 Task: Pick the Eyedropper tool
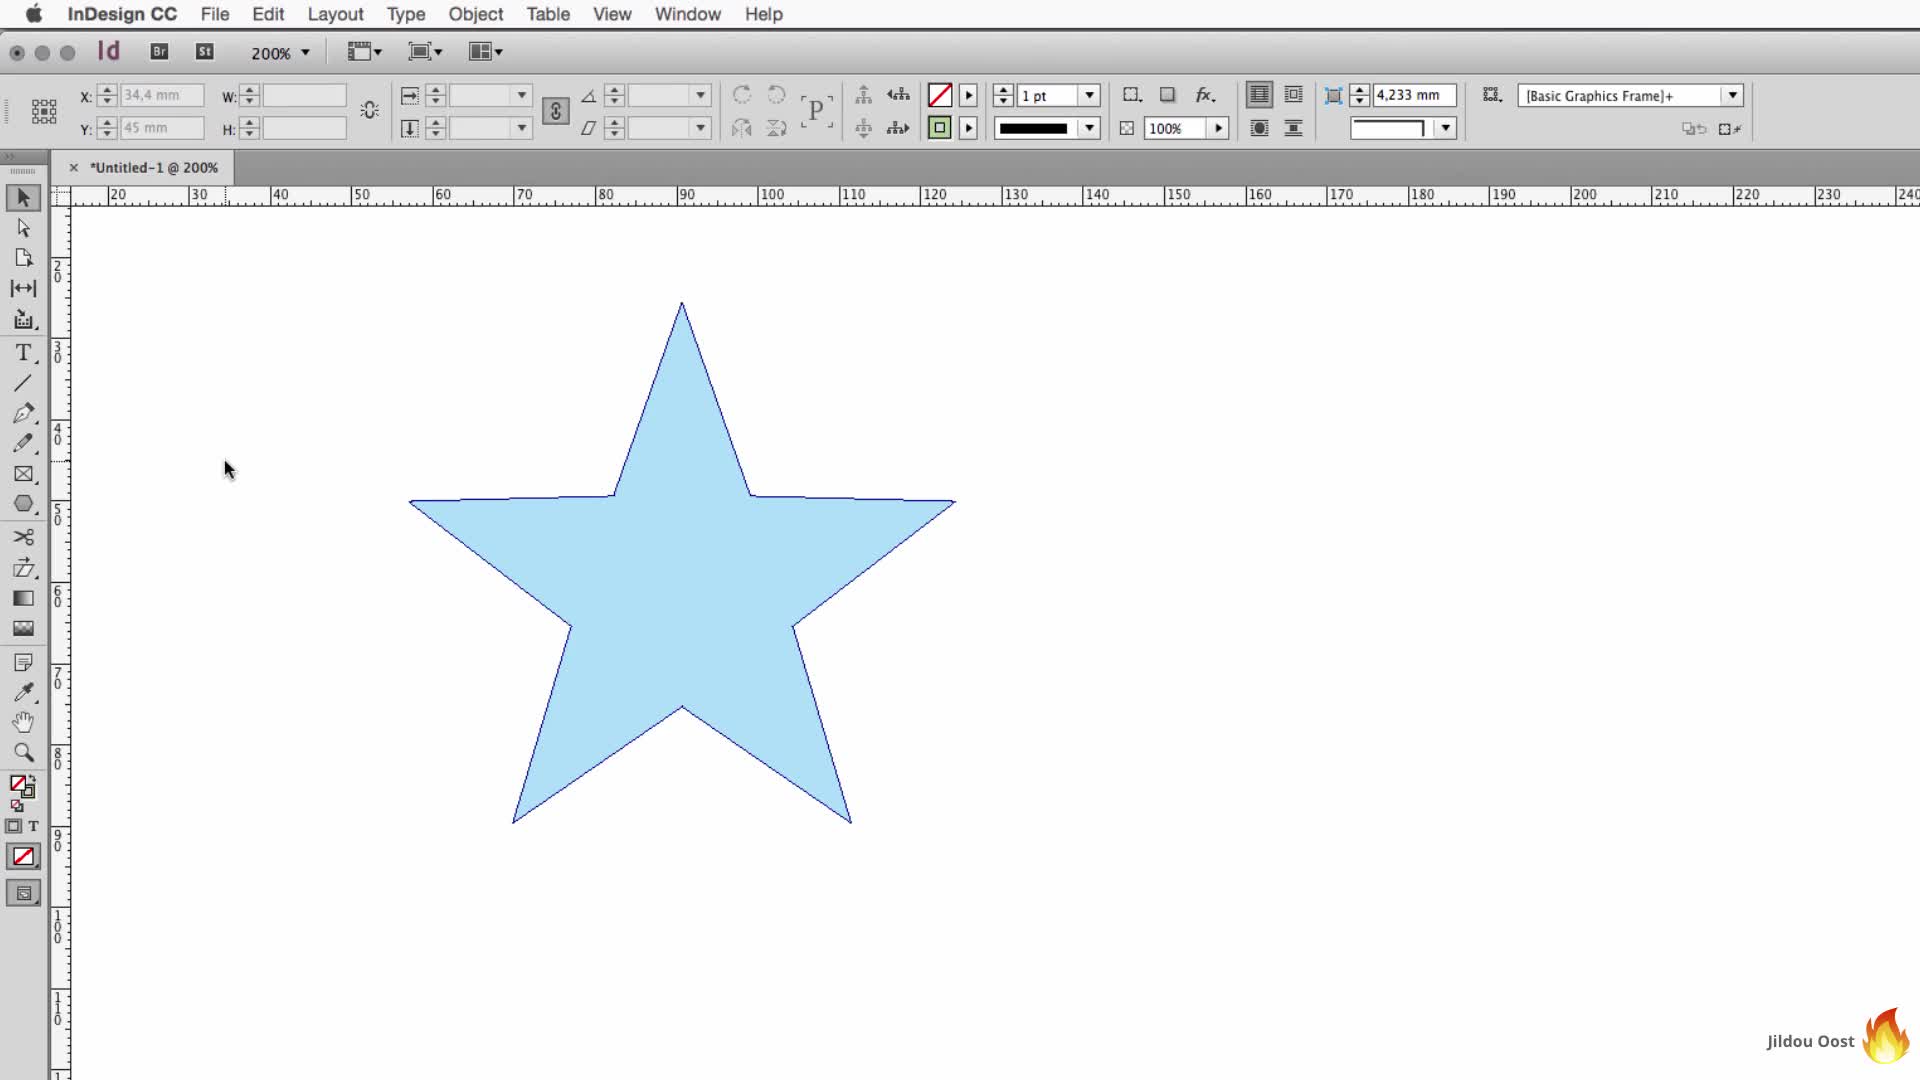pos(23,692)
